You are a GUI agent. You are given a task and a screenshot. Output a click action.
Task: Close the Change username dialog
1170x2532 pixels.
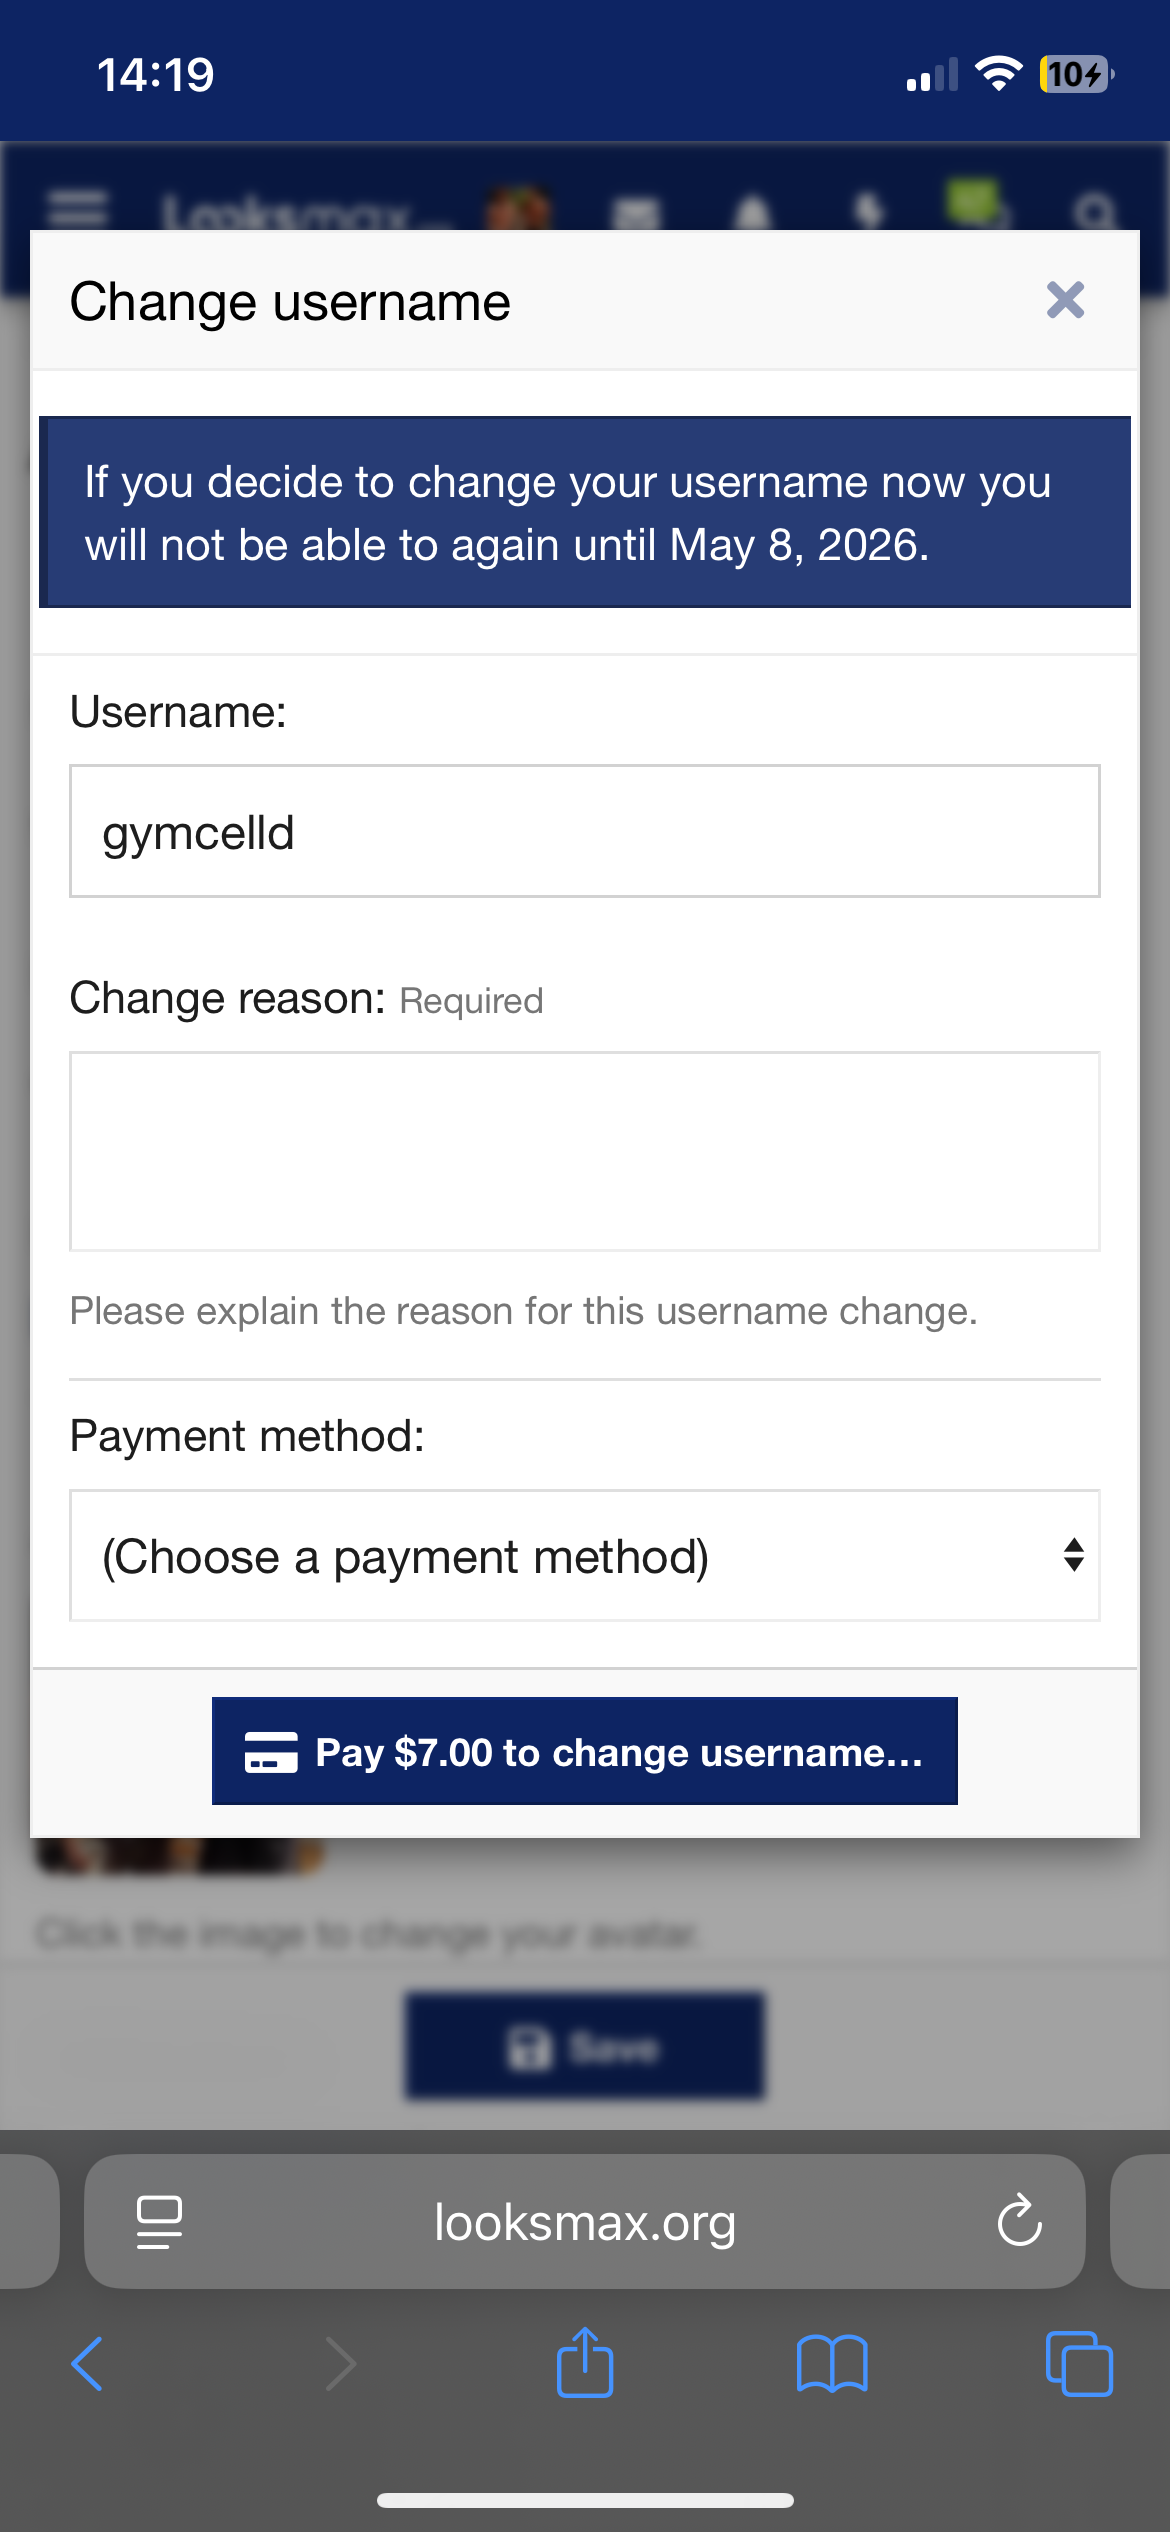(x=1065, y=300)
